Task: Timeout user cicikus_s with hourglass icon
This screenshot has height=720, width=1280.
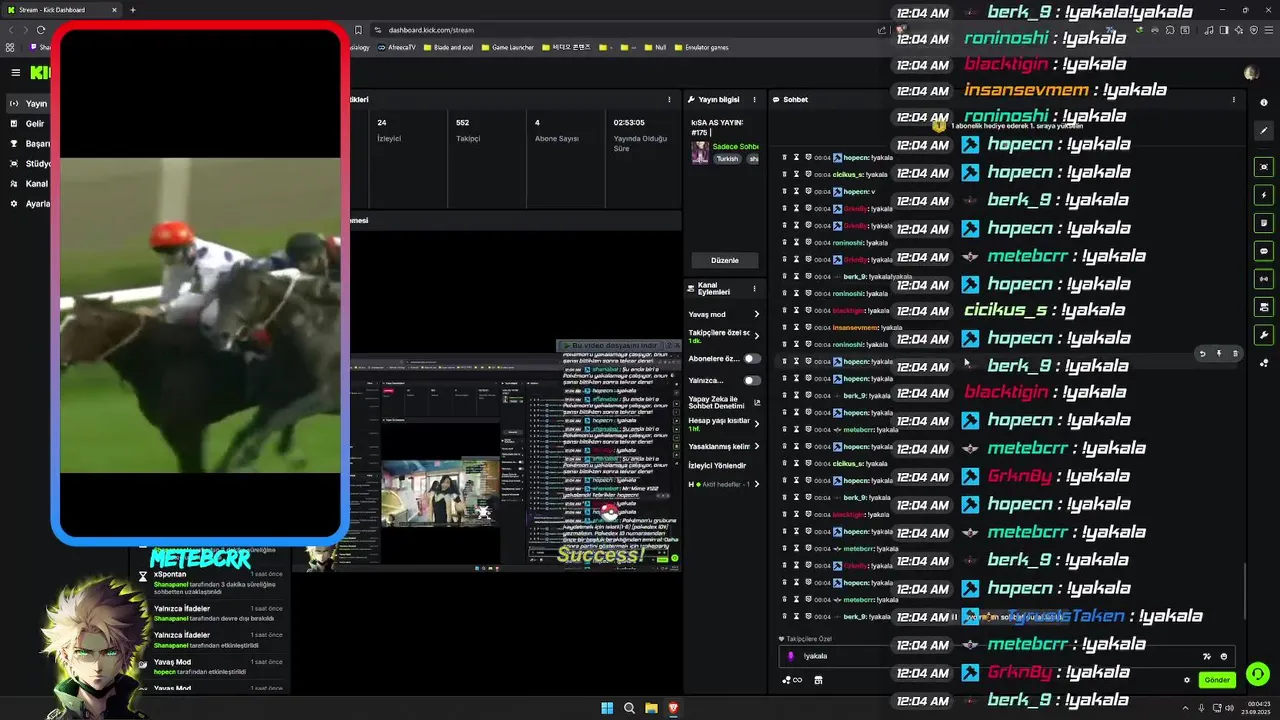Action: (x=796, y=175)
